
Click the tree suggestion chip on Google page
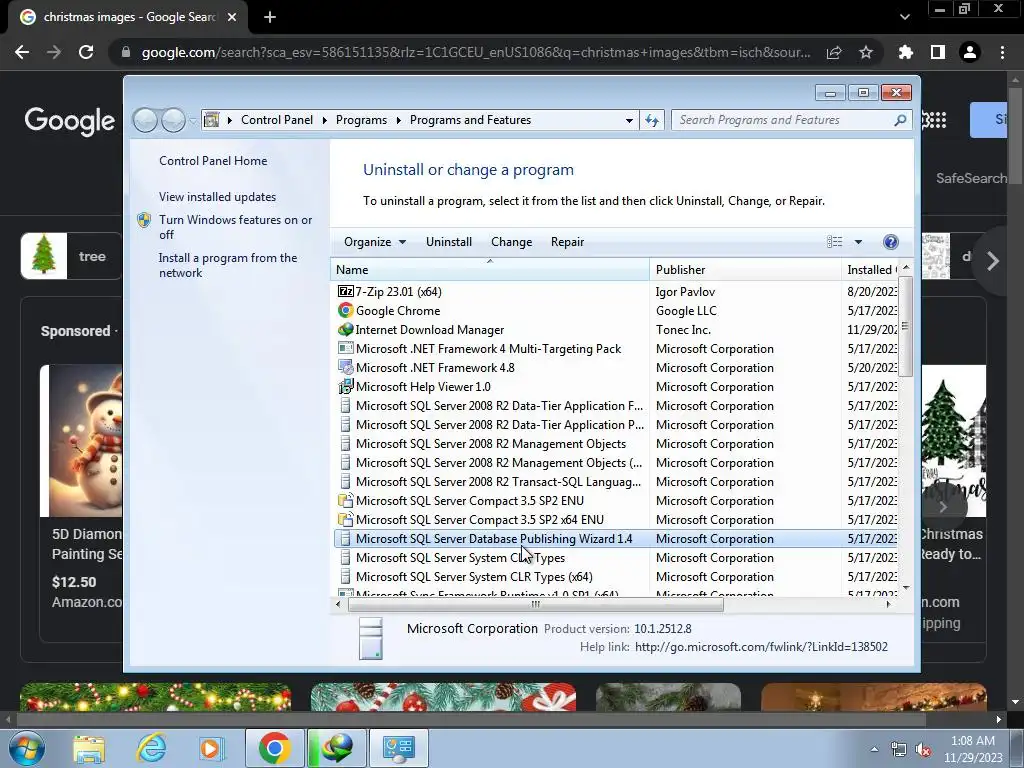(x=71, y=256)
